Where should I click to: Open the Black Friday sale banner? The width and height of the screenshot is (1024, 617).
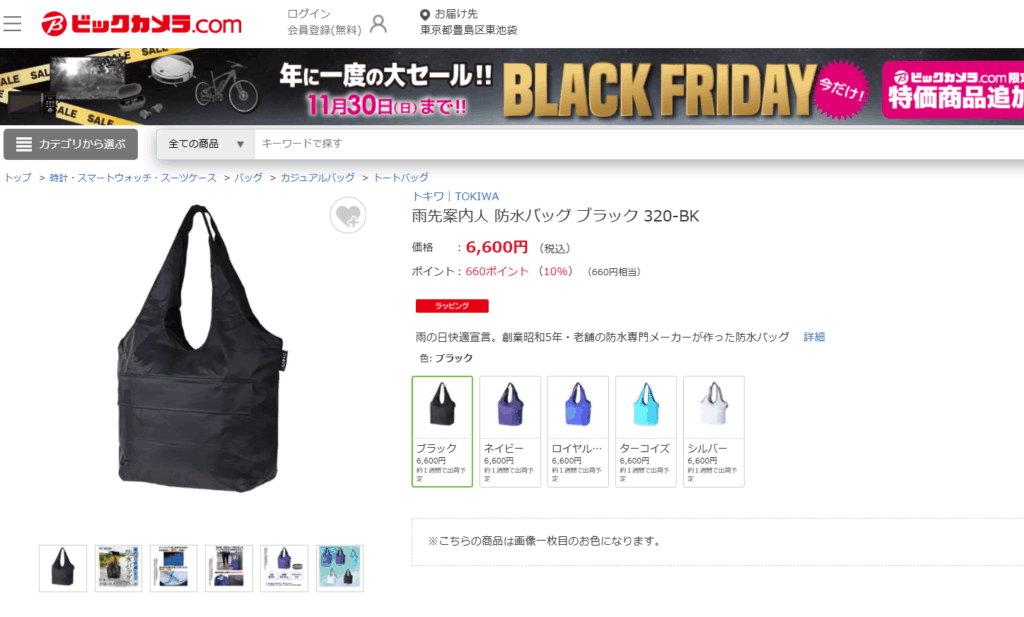(512, 86)
